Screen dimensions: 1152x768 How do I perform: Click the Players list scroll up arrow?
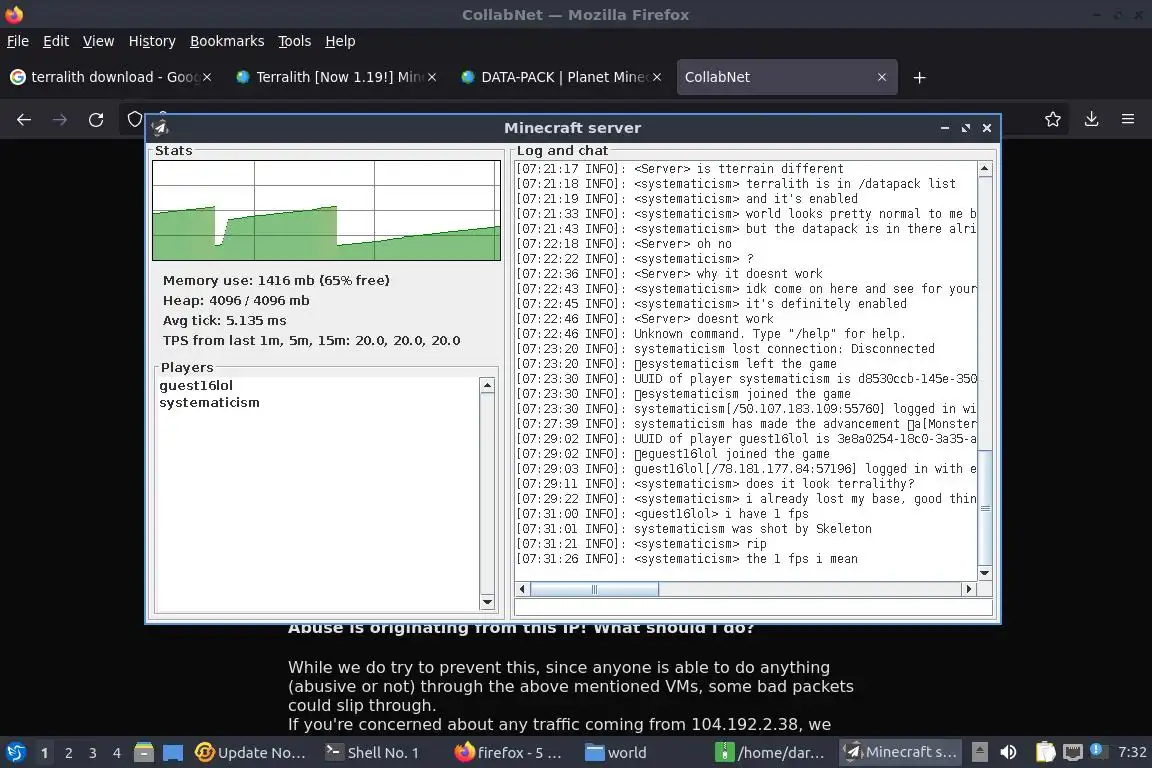(x=486, y=385)
